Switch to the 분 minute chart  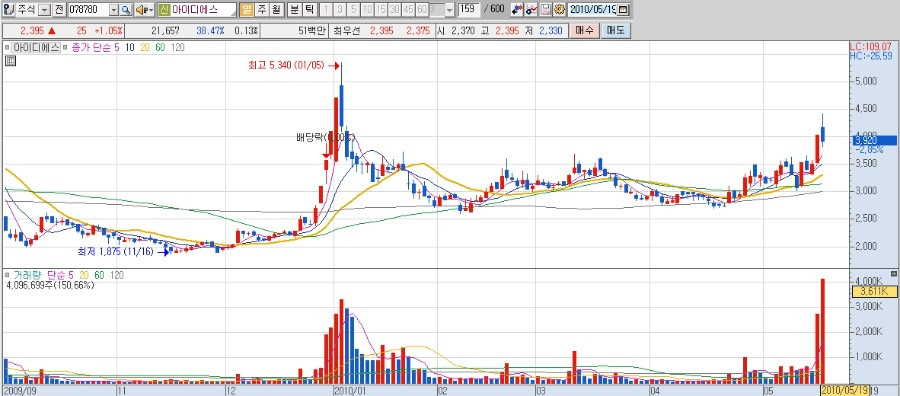point(294,10)
